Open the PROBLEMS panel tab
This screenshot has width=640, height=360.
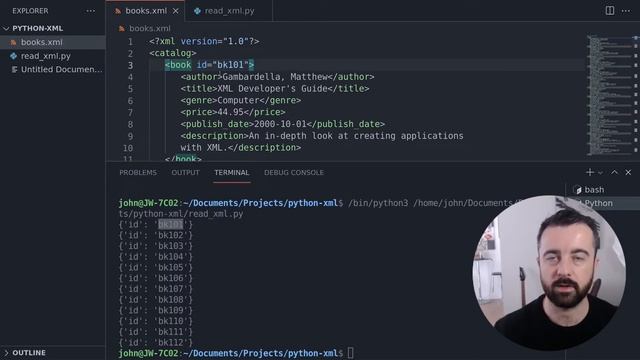pos(138,173)
